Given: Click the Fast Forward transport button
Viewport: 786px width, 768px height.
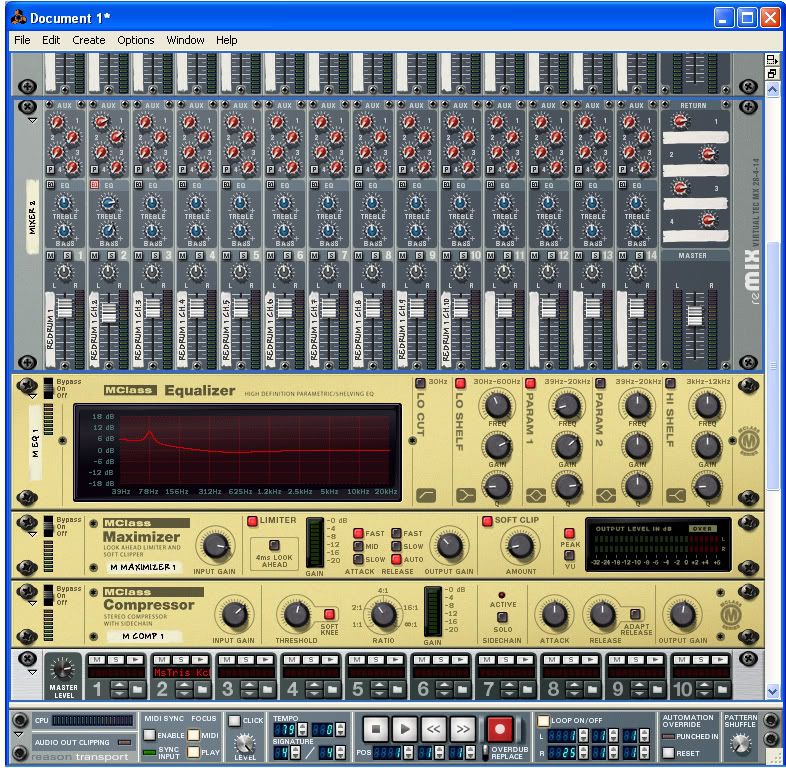Looking at the screenshot, I should coord(464,729).
